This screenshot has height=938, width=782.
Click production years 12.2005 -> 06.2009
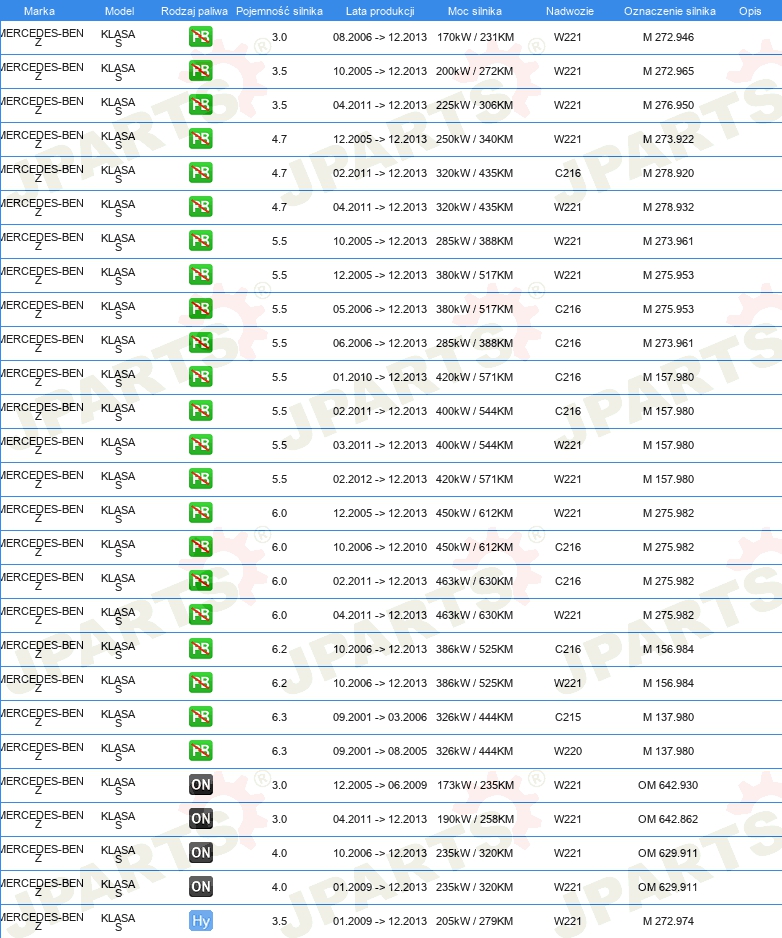tap(380, 785)
